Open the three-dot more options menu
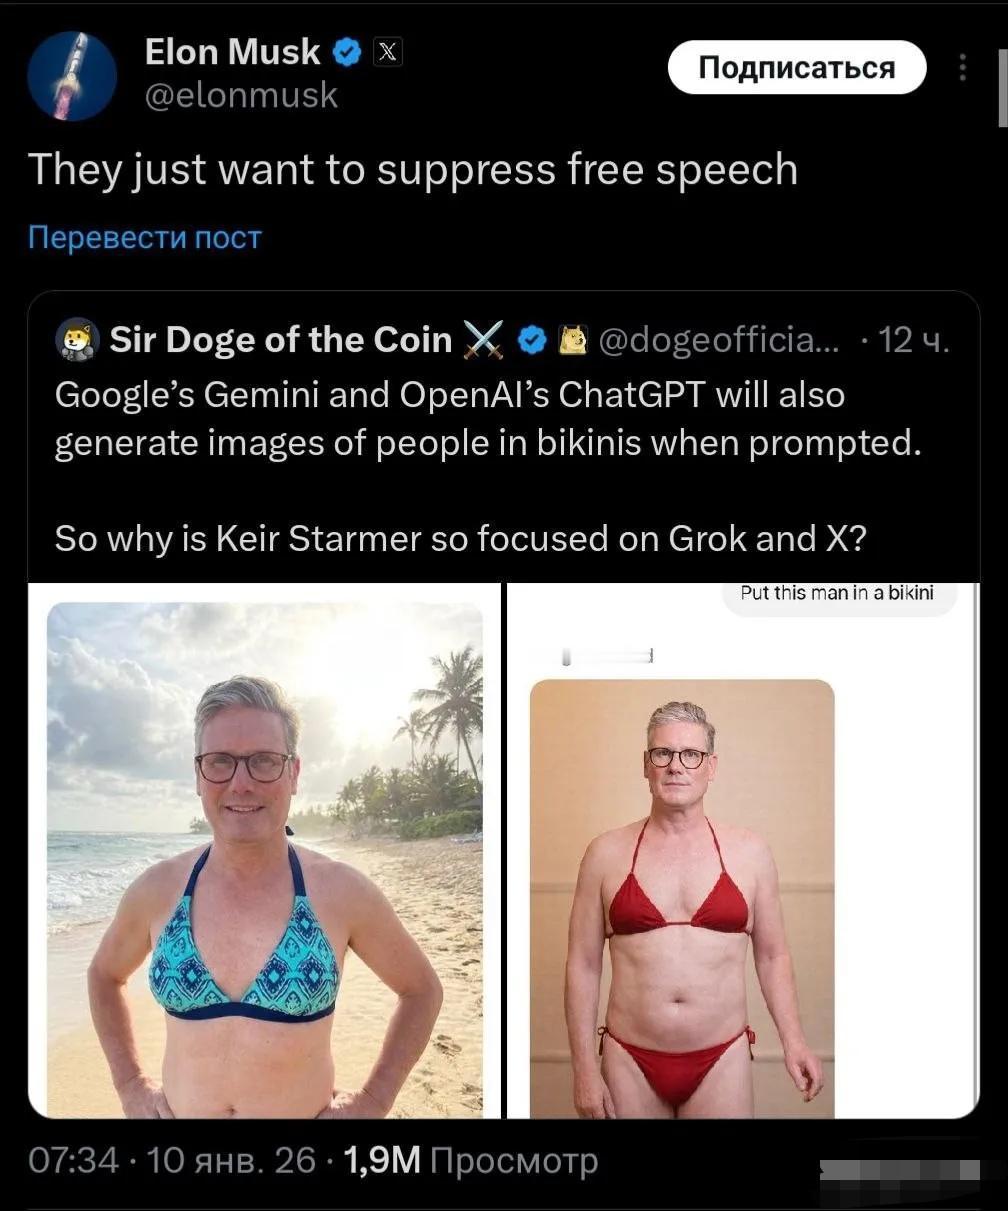 (962, 67)
